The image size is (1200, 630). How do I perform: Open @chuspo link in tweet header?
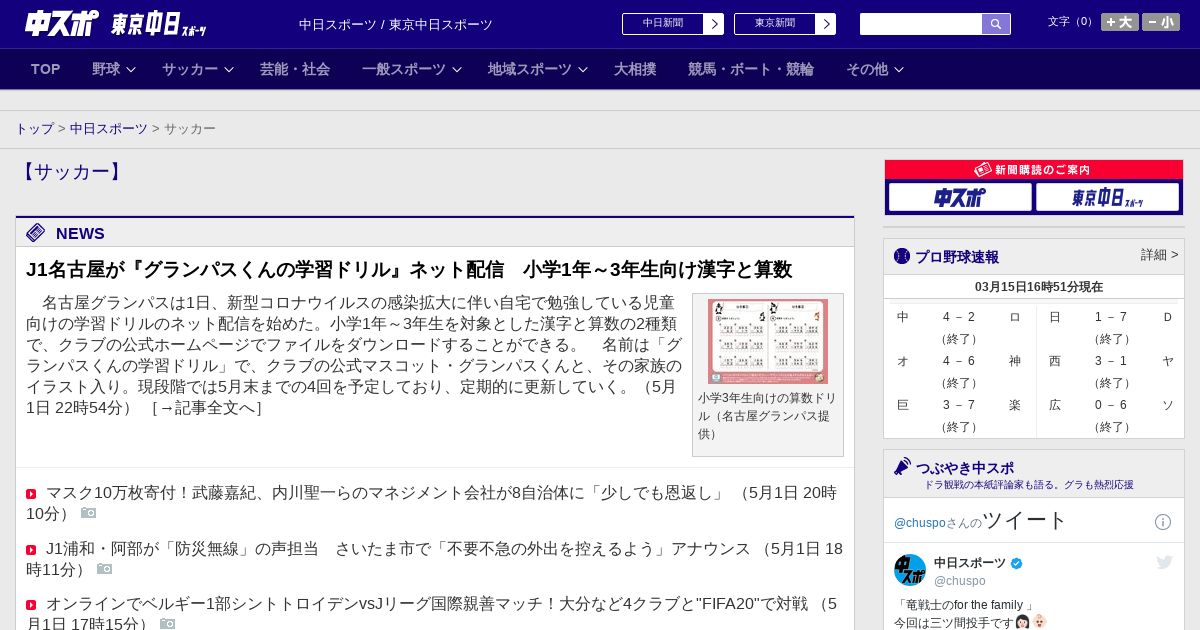918,523
